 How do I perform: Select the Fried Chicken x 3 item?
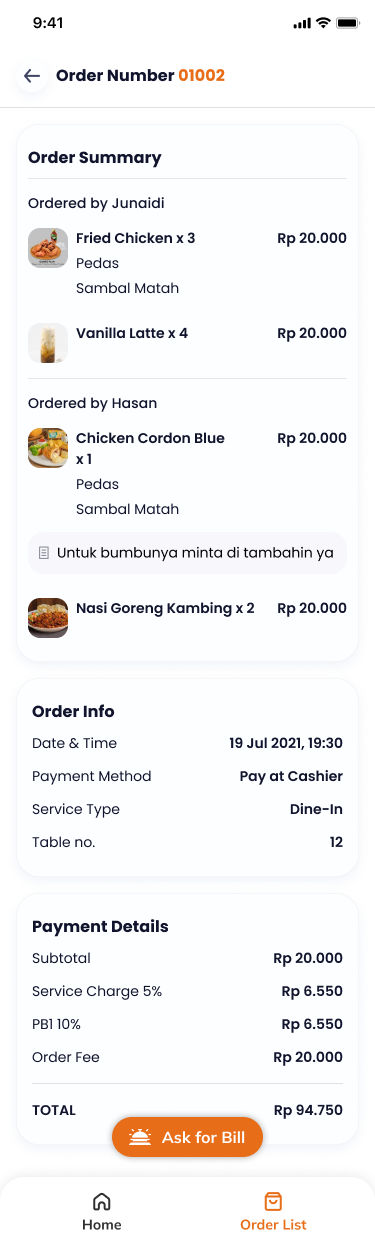187,263
